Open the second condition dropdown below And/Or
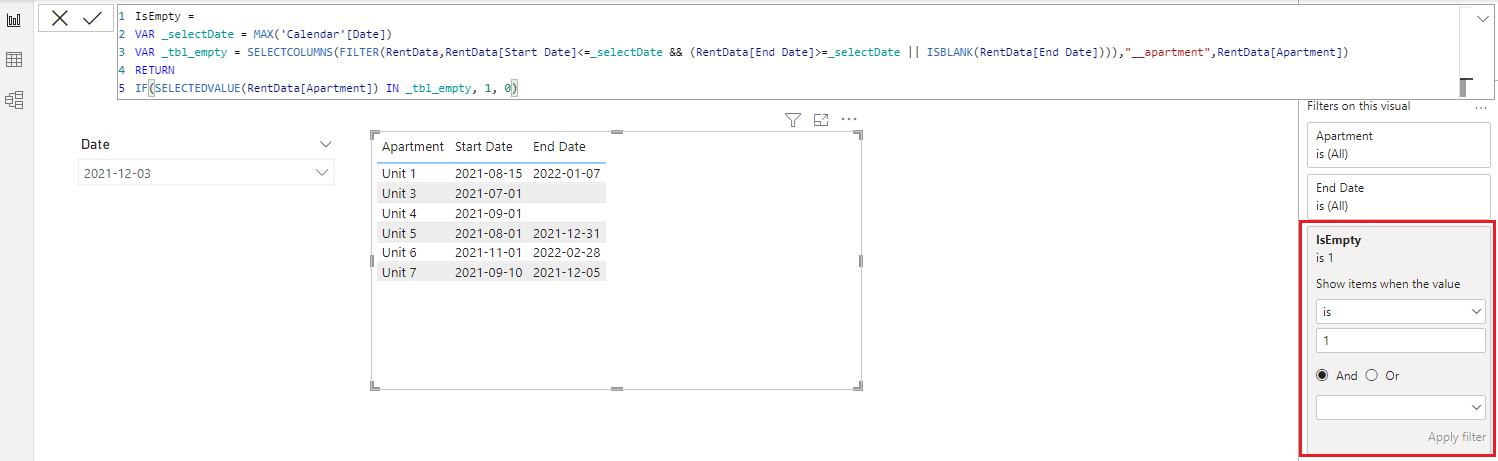 click(1401, 407)
